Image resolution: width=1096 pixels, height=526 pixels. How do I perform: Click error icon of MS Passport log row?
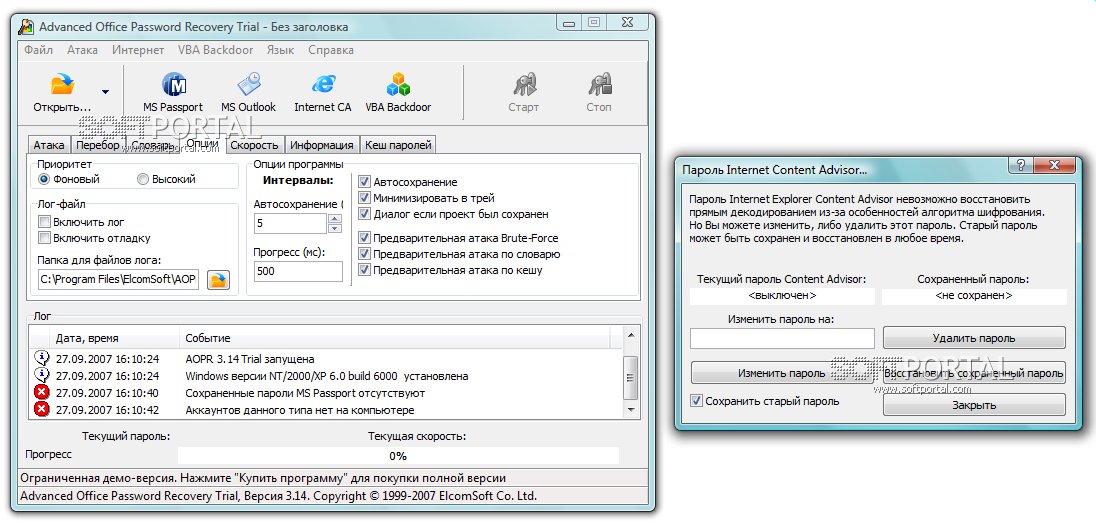(x=42, y=393)
